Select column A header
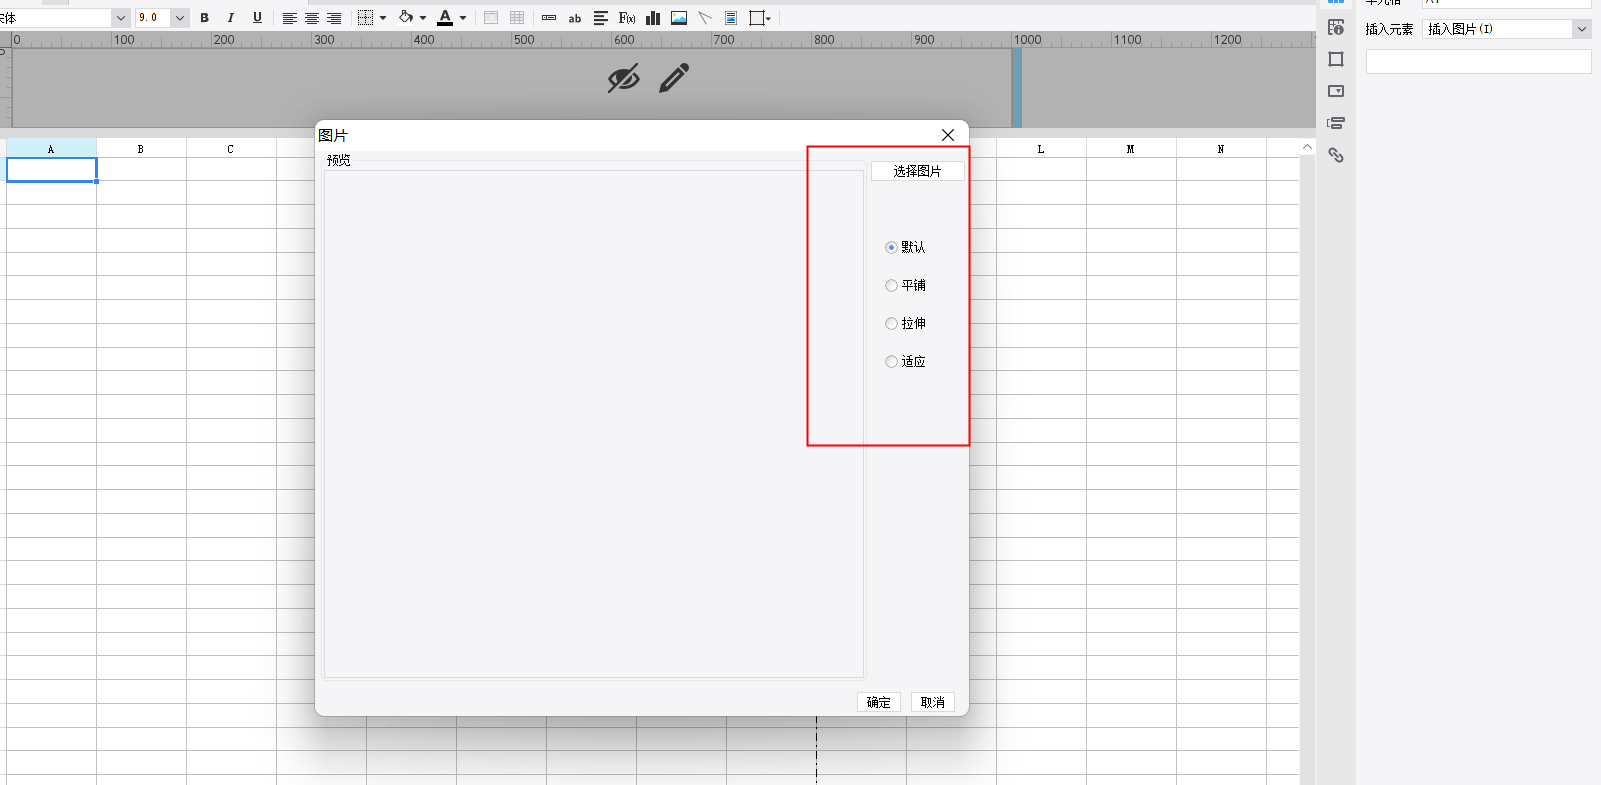Image resolution: width=1601 pixels, height=785 pixels. click(51, 149)
